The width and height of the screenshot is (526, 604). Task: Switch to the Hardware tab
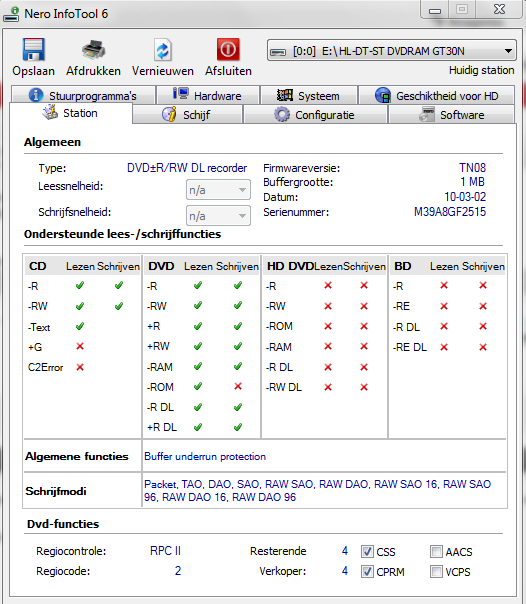[208, 95]
